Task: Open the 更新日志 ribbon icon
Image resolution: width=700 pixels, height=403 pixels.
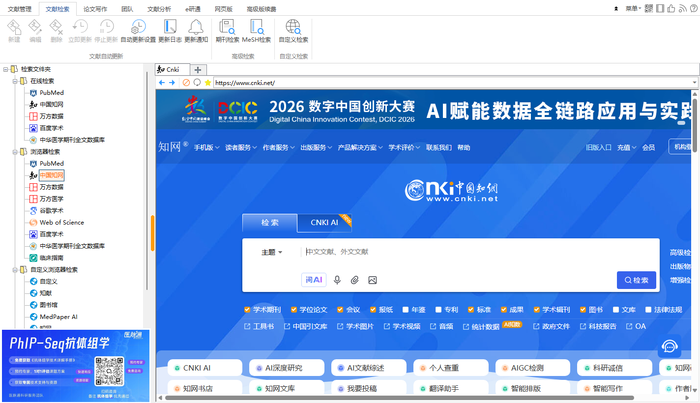Action: click(x=170, y=31)
